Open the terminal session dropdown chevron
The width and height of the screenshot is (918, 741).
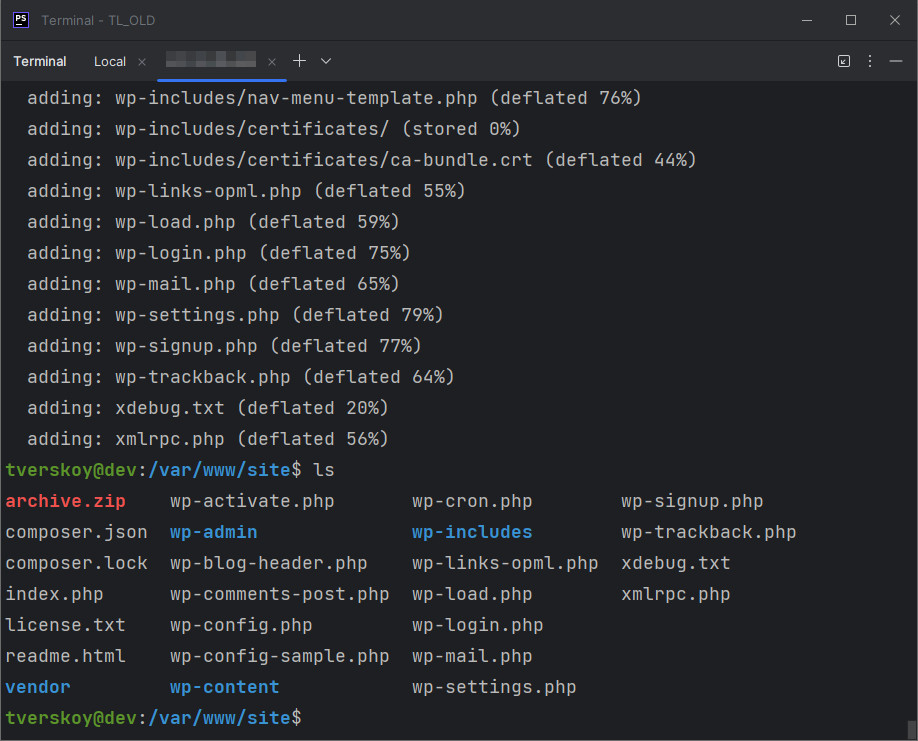point(326,61)
